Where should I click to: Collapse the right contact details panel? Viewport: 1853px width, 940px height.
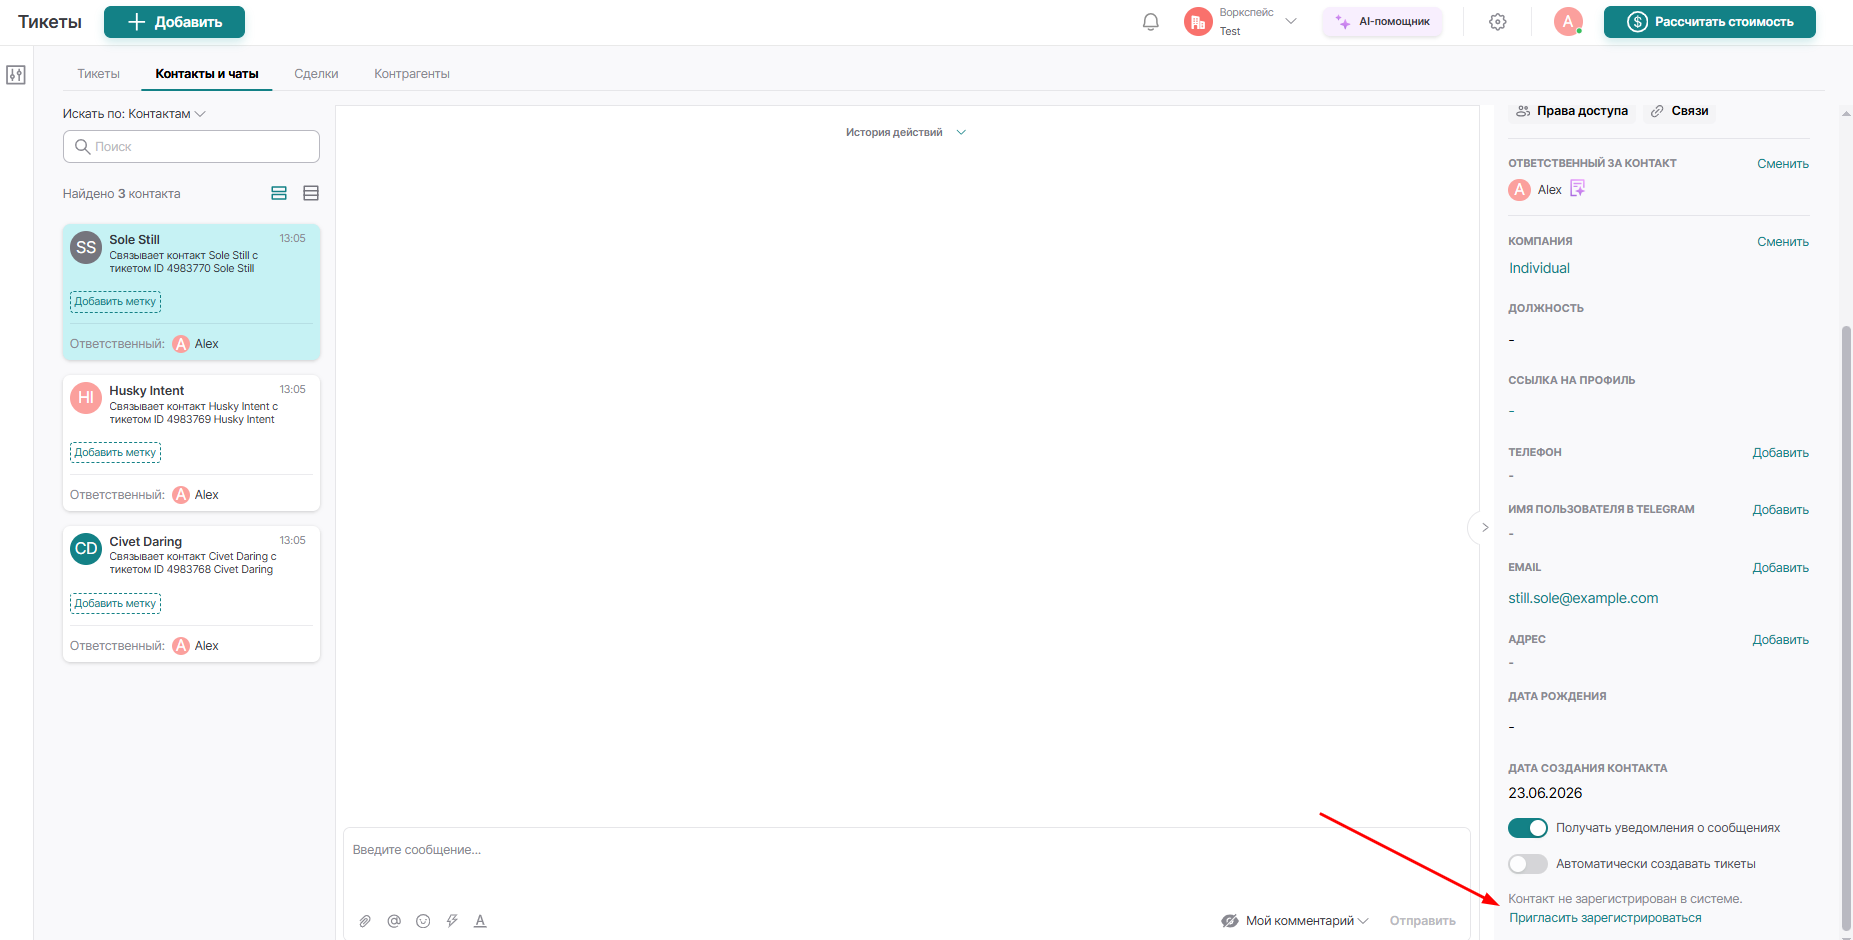click(x=1485, y=527)
